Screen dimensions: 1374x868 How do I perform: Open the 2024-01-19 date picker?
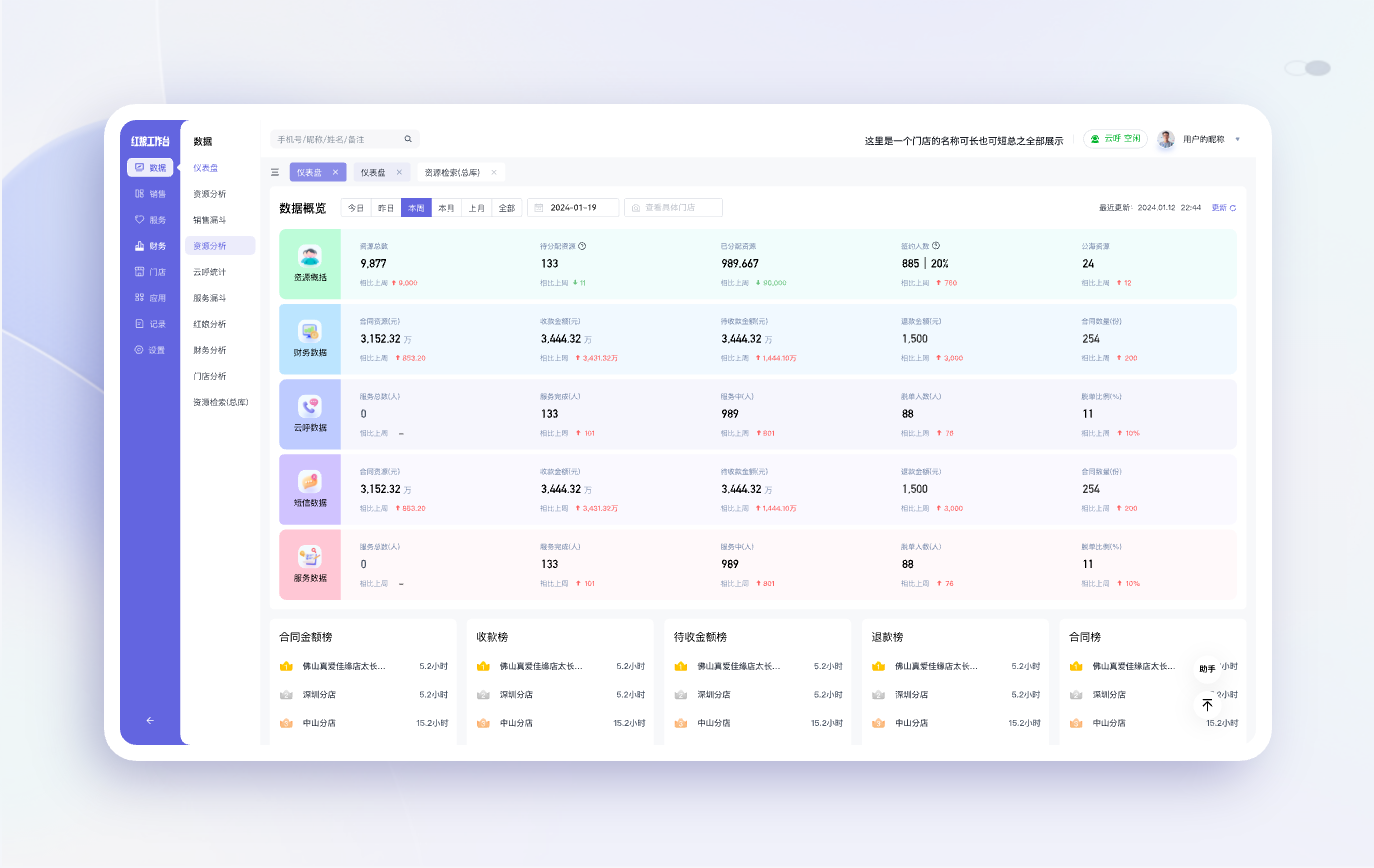click(x=573, y=208)
